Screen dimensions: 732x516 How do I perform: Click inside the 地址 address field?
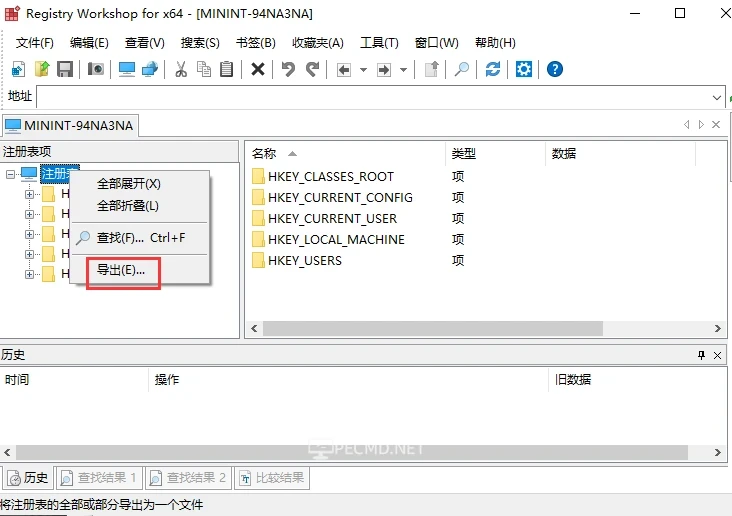coord(373,97)
